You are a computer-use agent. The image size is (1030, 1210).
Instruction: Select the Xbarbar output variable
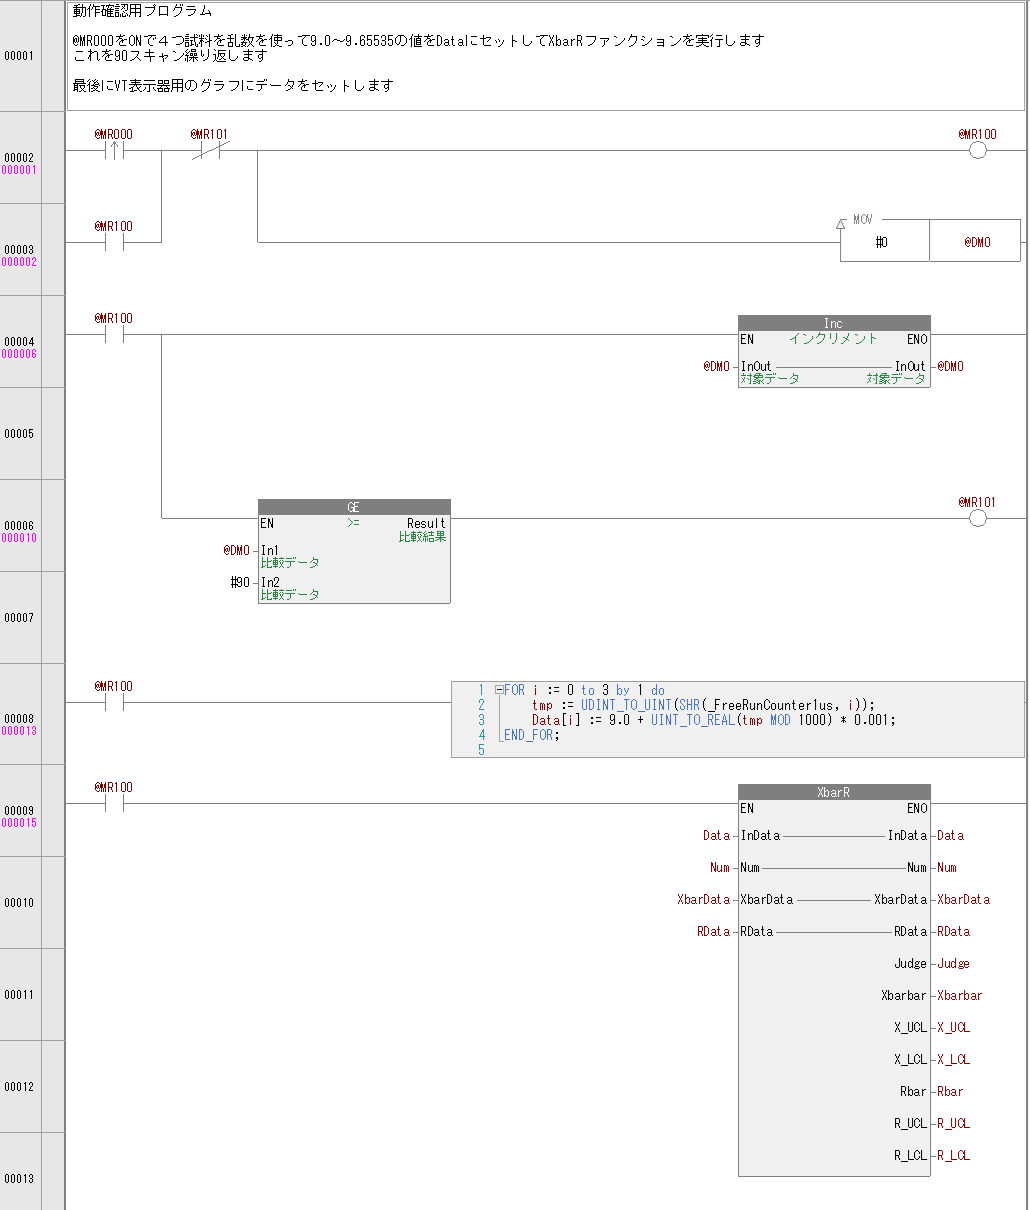[x=959, y=995]
